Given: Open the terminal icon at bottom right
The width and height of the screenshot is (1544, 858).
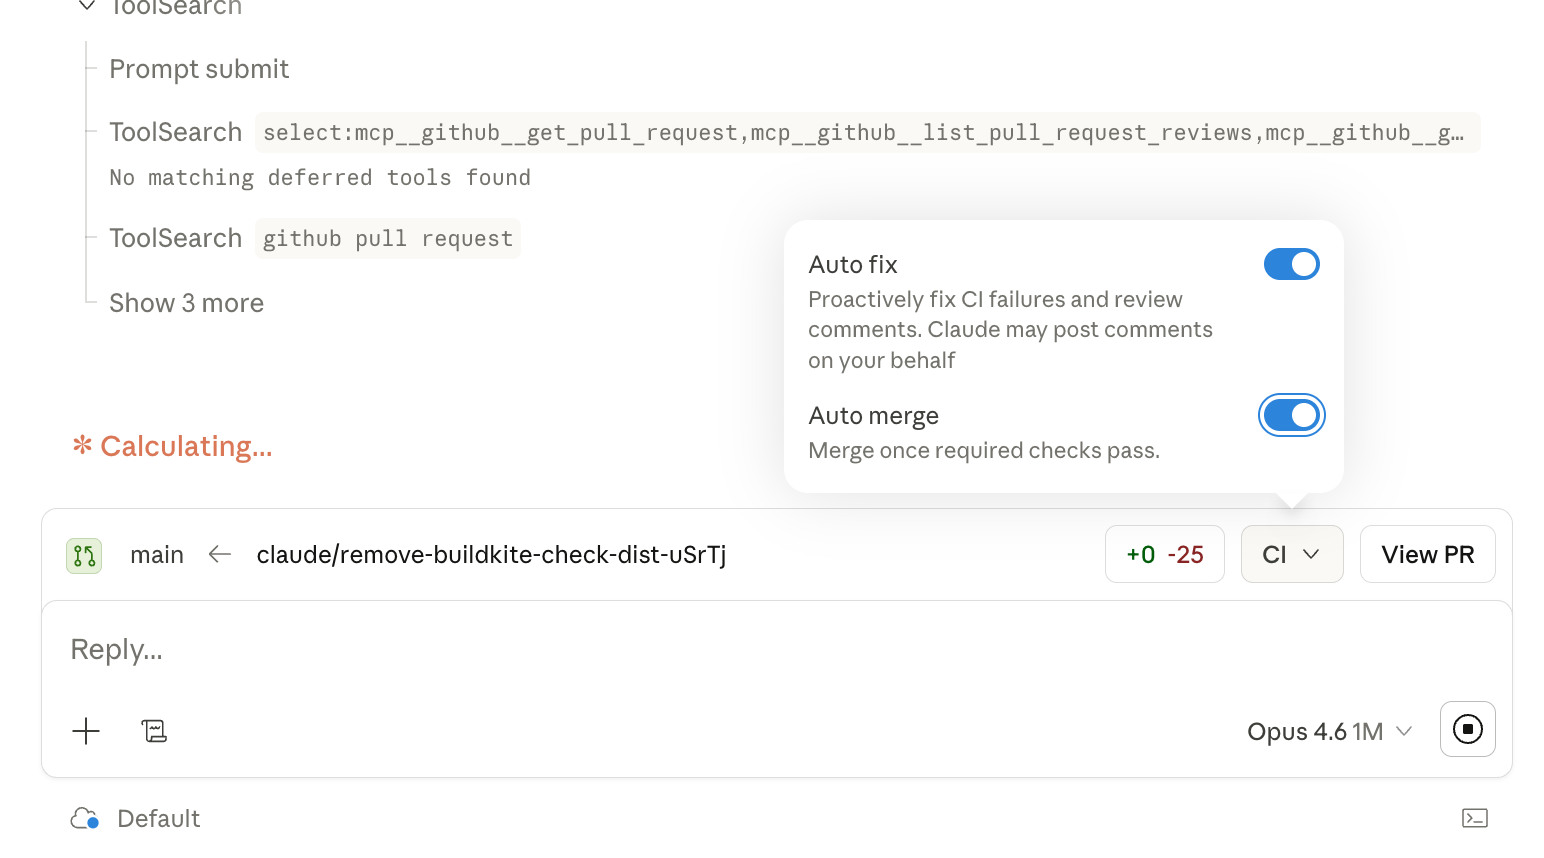Looking at the screenshot, I should point(1475,818).
